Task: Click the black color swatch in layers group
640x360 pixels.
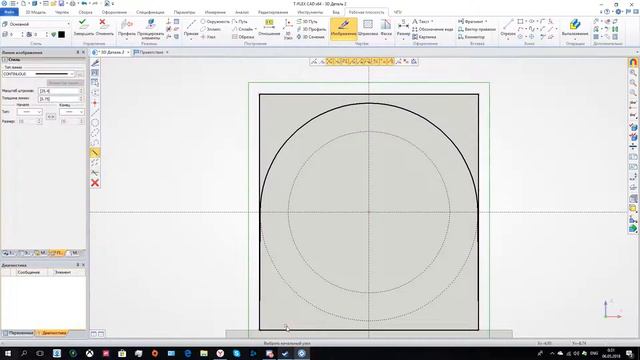Action: (x=61, y=35)
